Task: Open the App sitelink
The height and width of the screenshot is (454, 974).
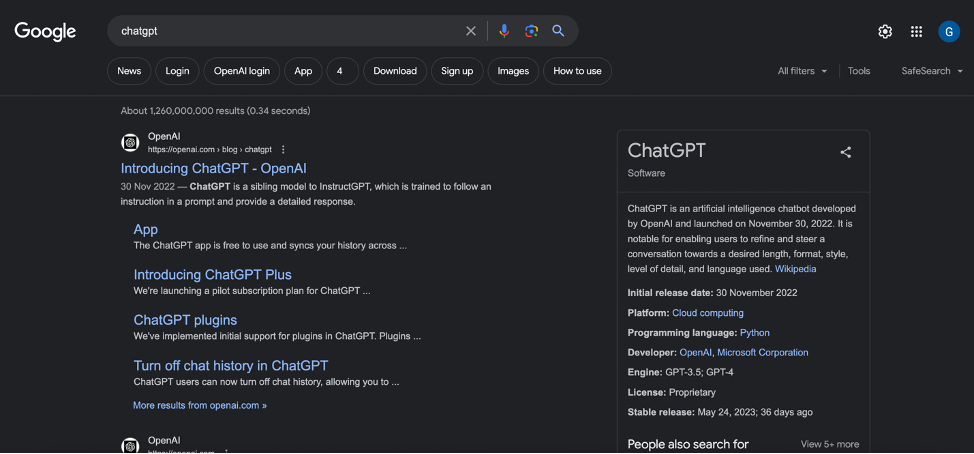Action: point(146,229)
